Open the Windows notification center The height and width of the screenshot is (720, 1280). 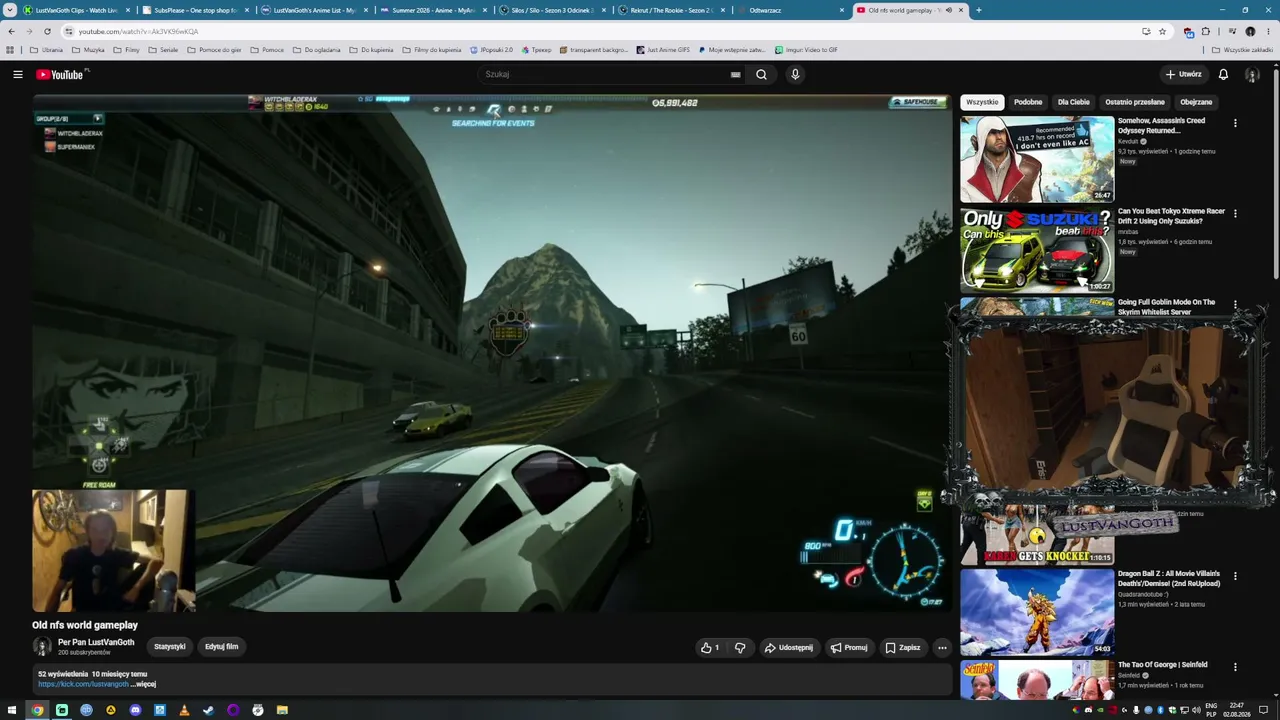tap(1264, 710)
